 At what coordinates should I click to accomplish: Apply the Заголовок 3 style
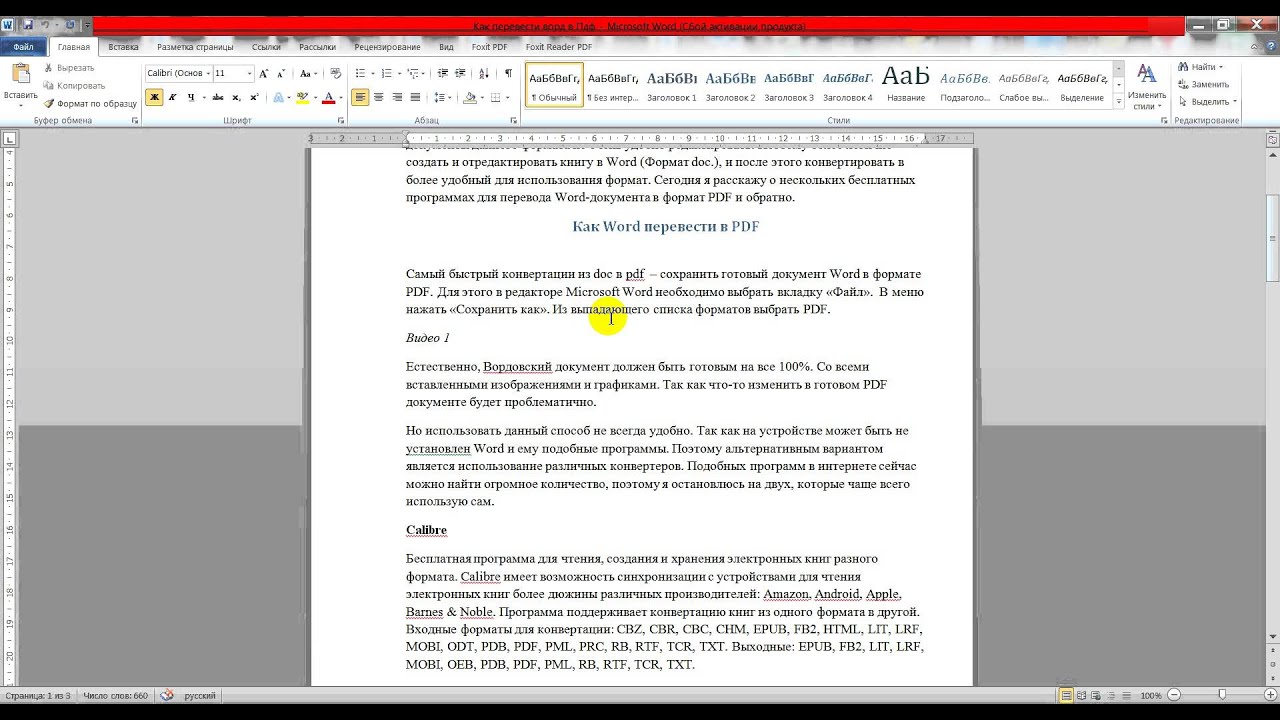[789, 85]
